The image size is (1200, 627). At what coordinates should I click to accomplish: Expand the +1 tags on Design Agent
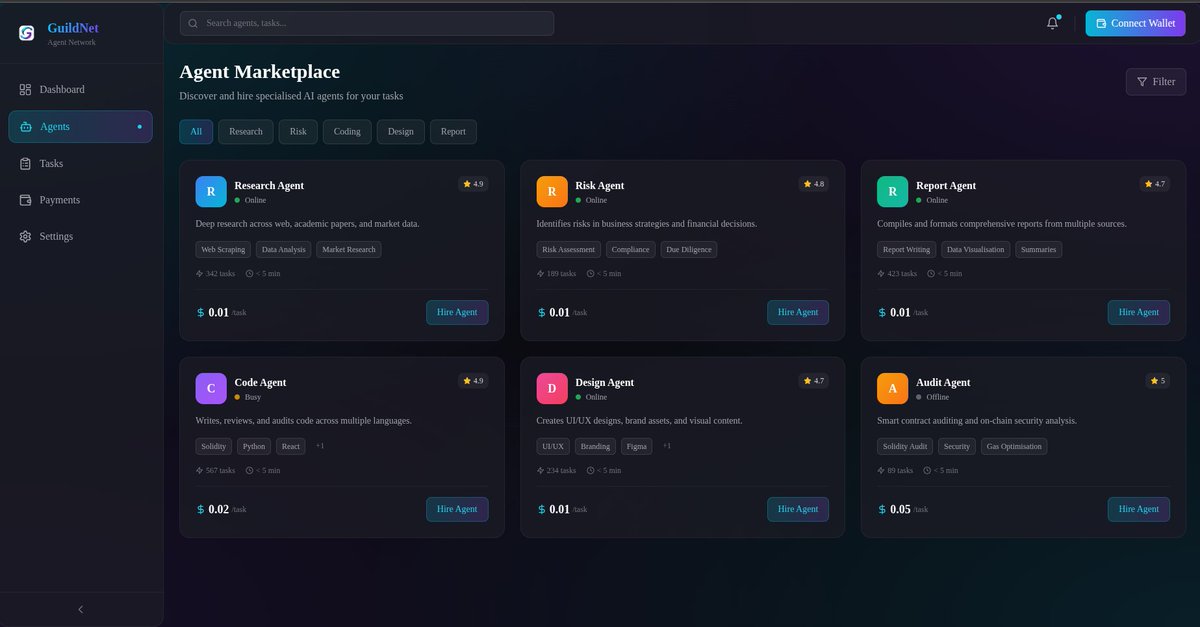[667, 446]
